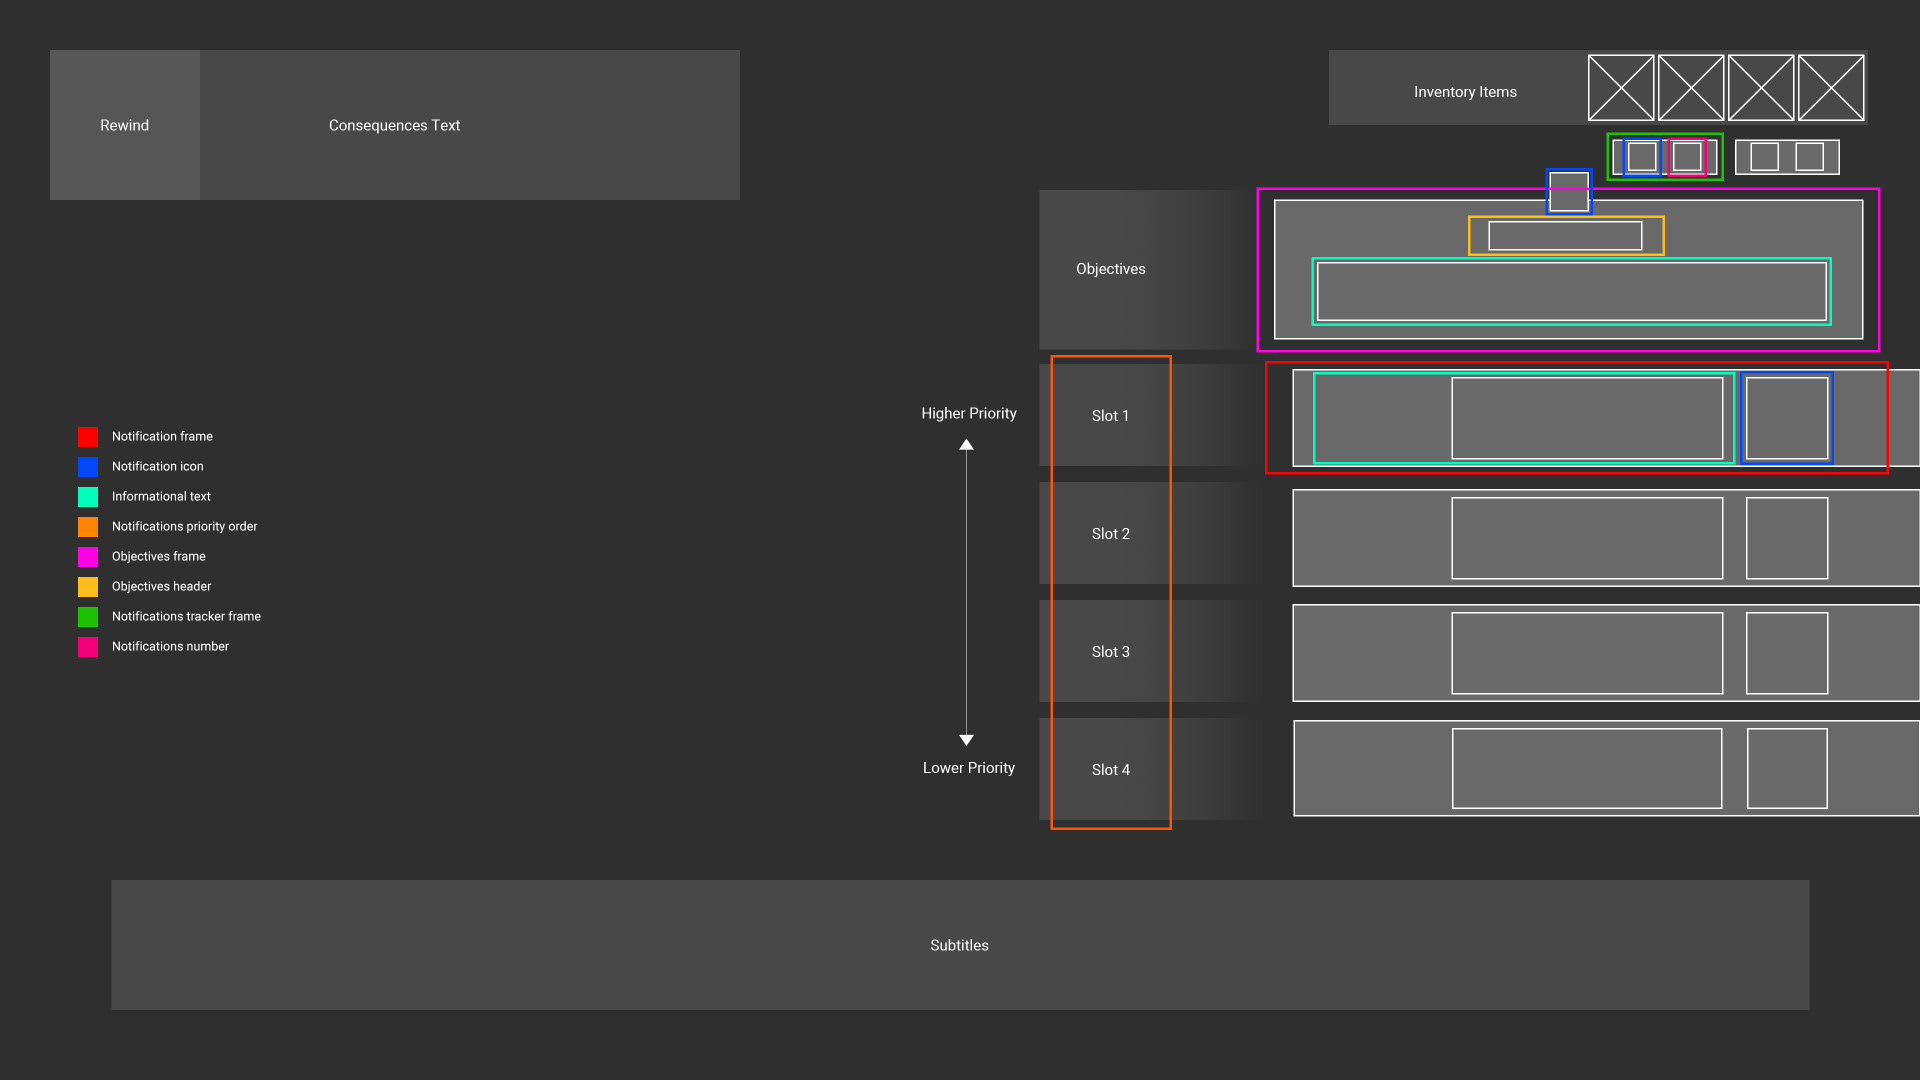Click blue icon box above objectives frame

(1569, 191)
